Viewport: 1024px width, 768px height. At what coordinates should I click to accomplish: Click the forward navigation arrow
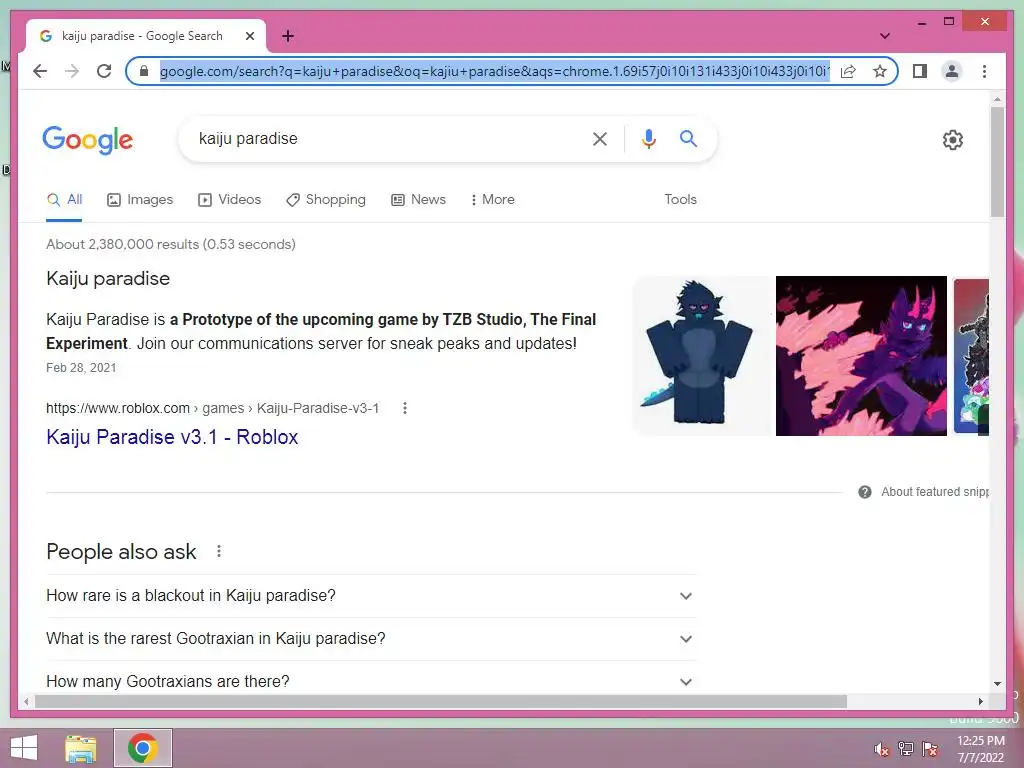(x=72, y=71)
